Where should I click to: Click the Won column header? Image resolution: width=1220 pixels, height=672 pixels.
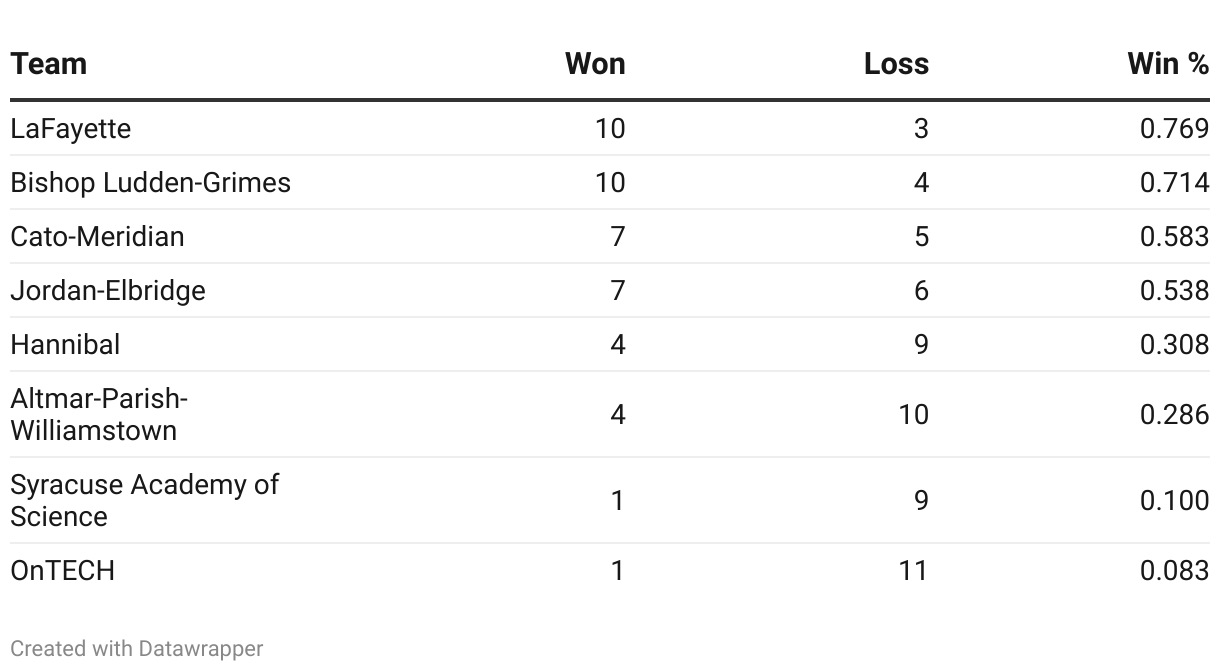595,64
